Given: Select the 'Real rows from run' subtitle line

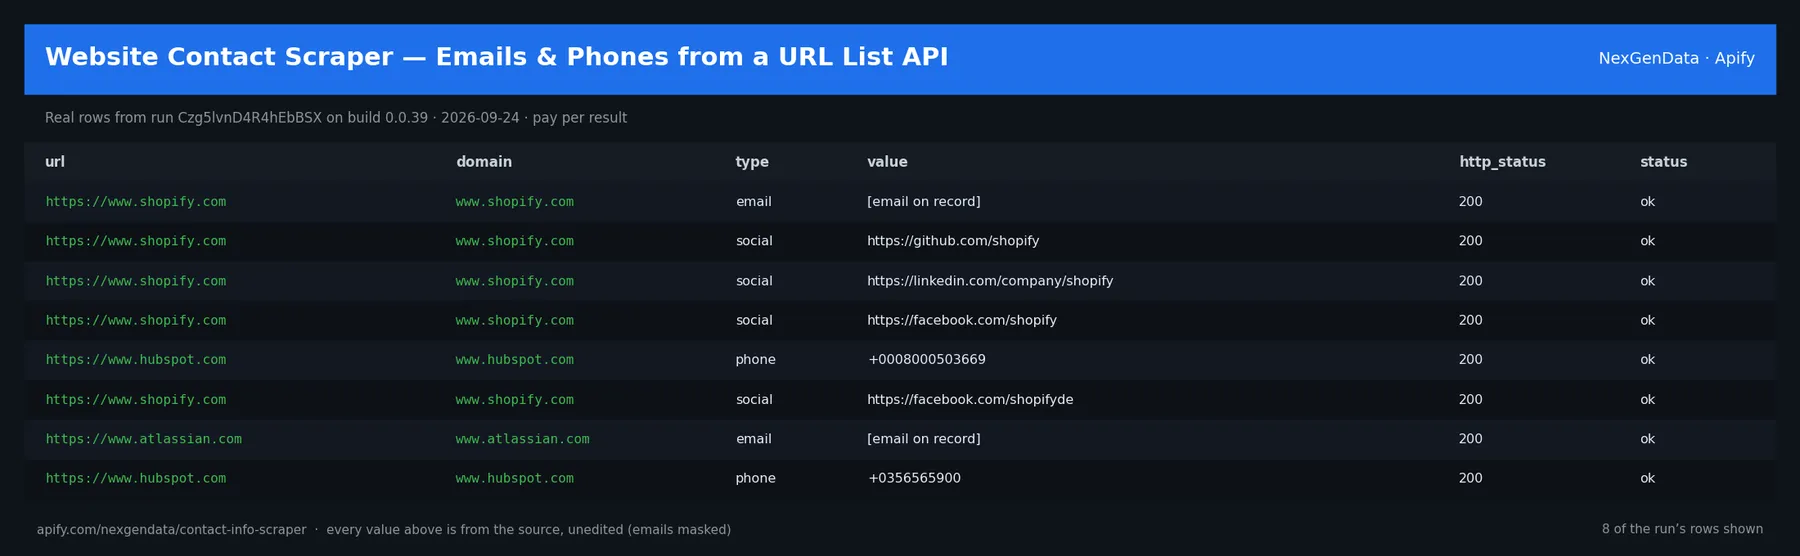Looking at the screenshot, I should 336,118.
